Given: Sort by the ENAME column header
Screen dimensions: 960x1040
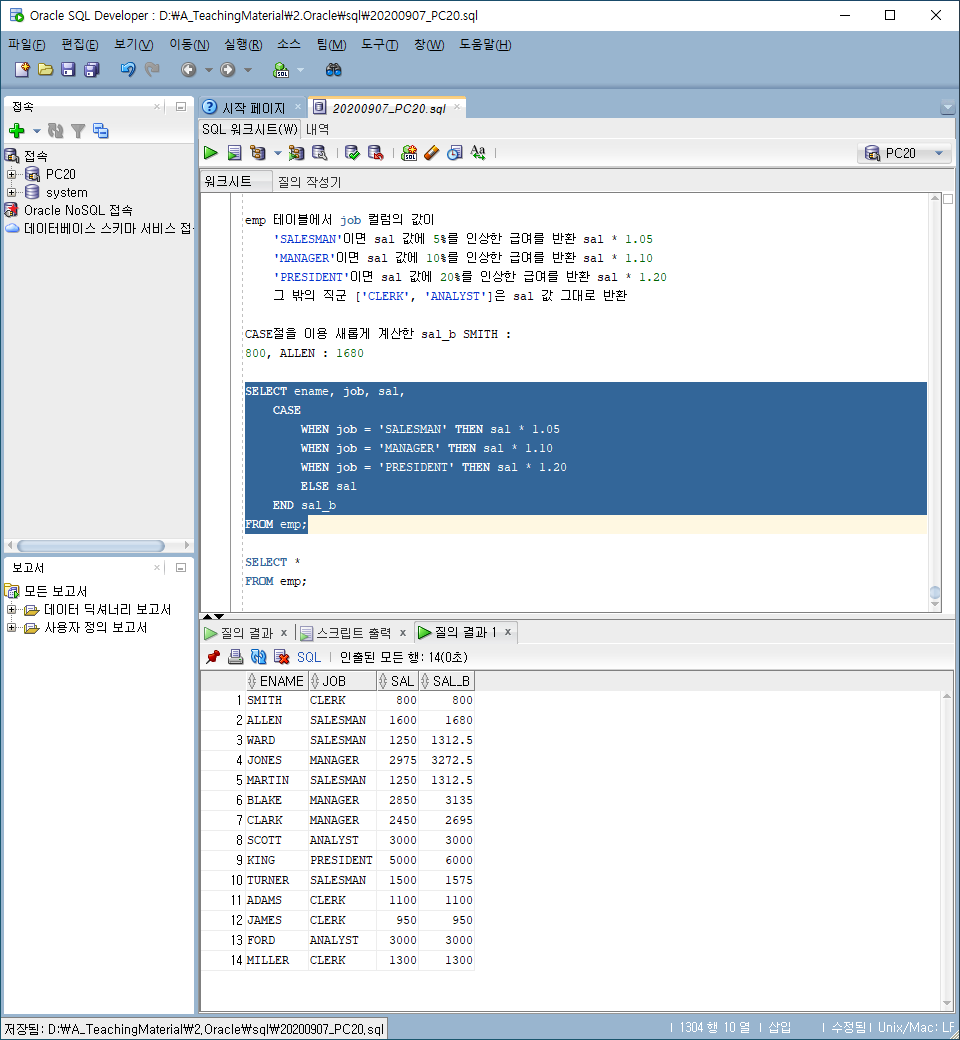Looking at the screenshot, I should tap(277, 681).
